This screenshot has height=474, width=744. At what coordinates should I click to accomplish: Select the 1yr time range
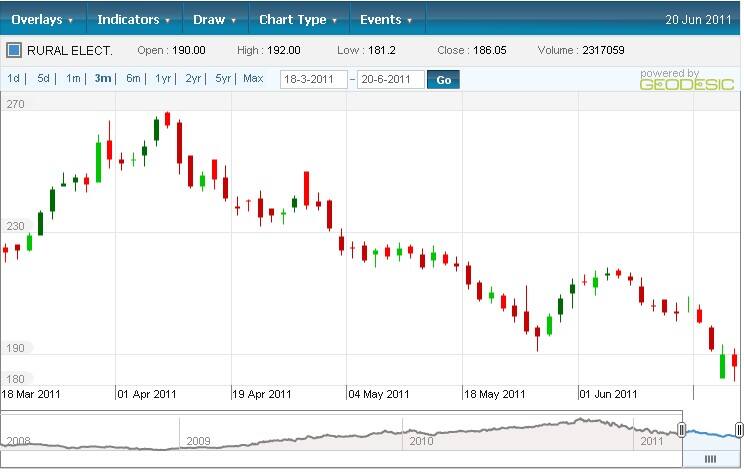(x=164, y=78)
